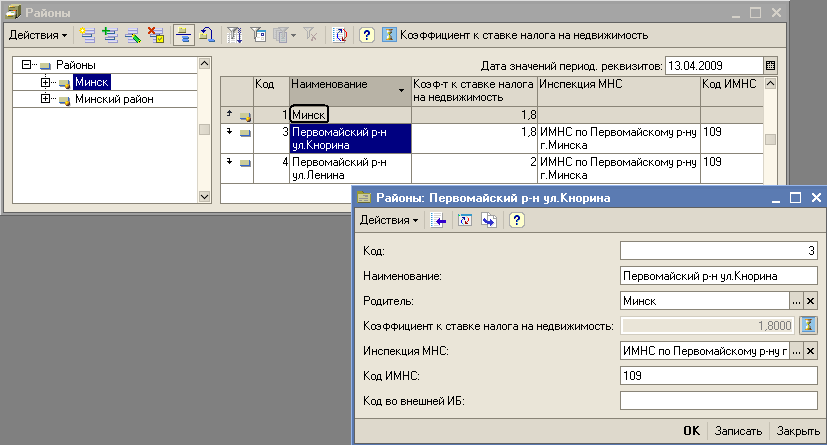The width and height of the screenshot is (827, 445).
Task: Click Код column header
Action: pos(271,91)
